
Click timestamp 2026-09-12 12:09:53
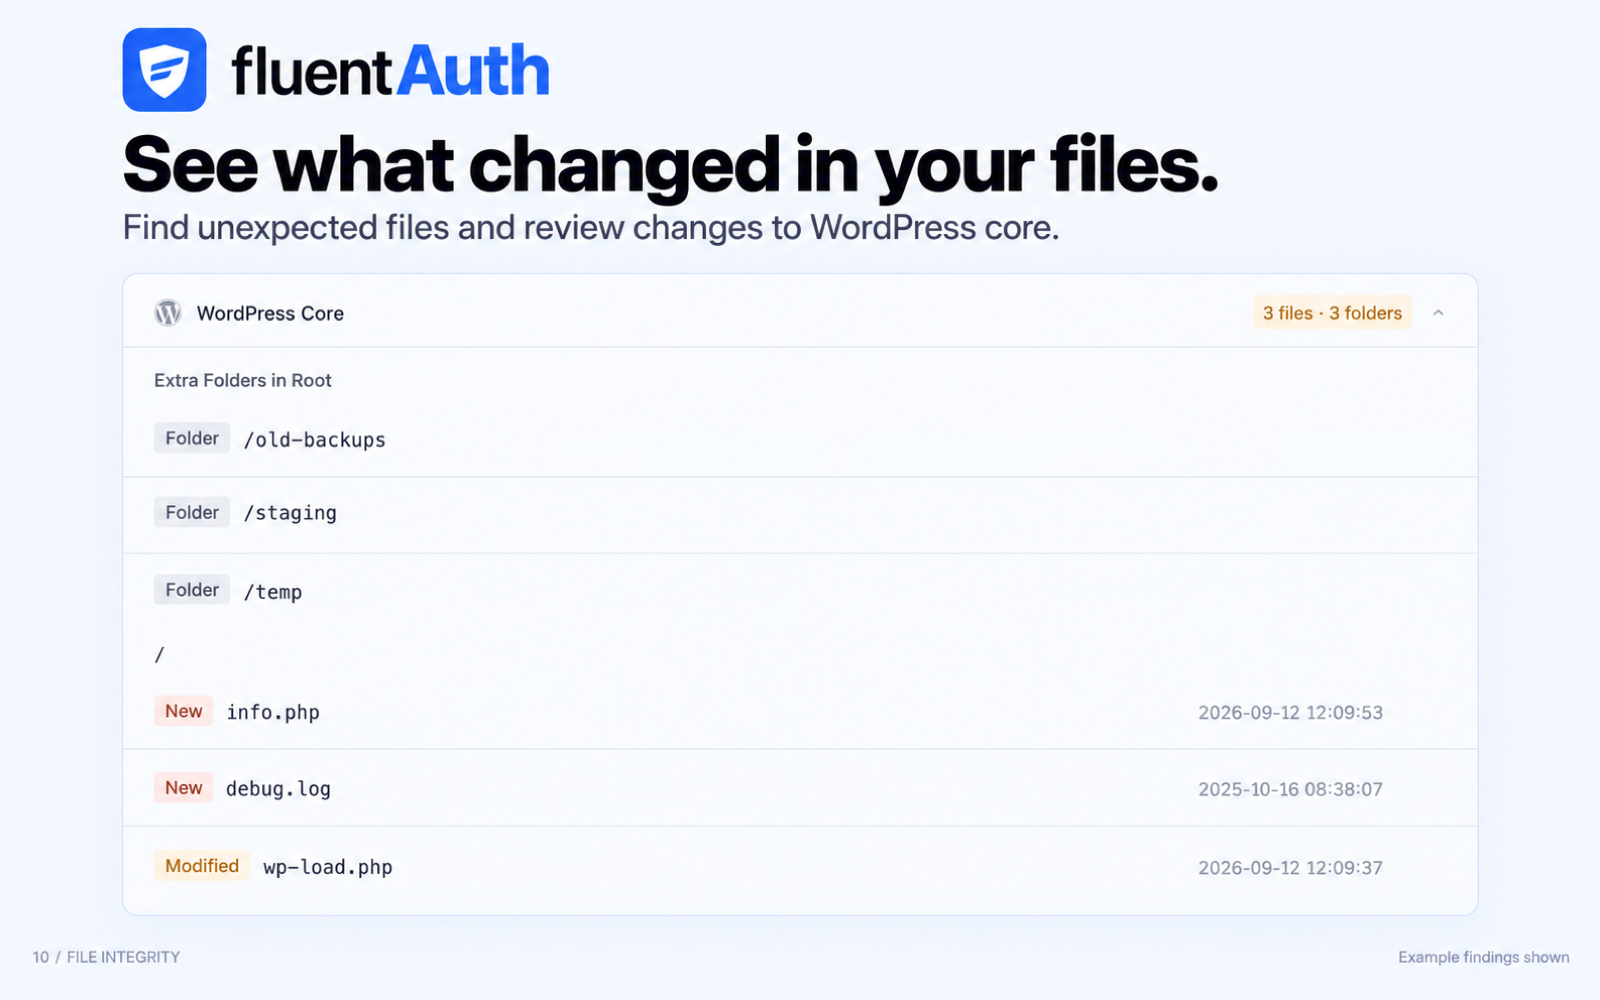[1290, 713]
